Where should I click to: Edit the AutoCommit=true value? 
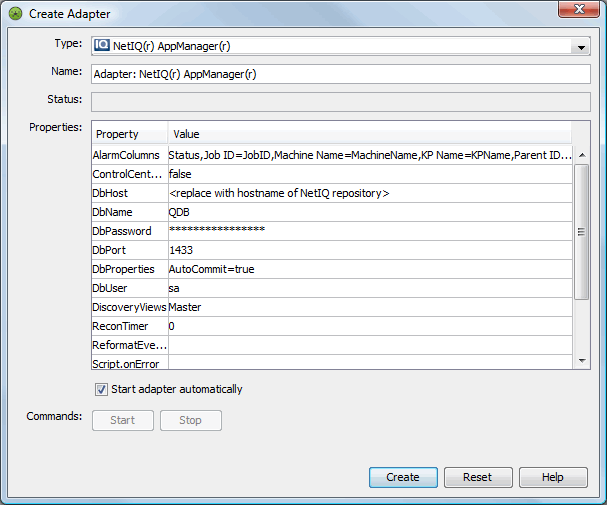pos(370,269)
